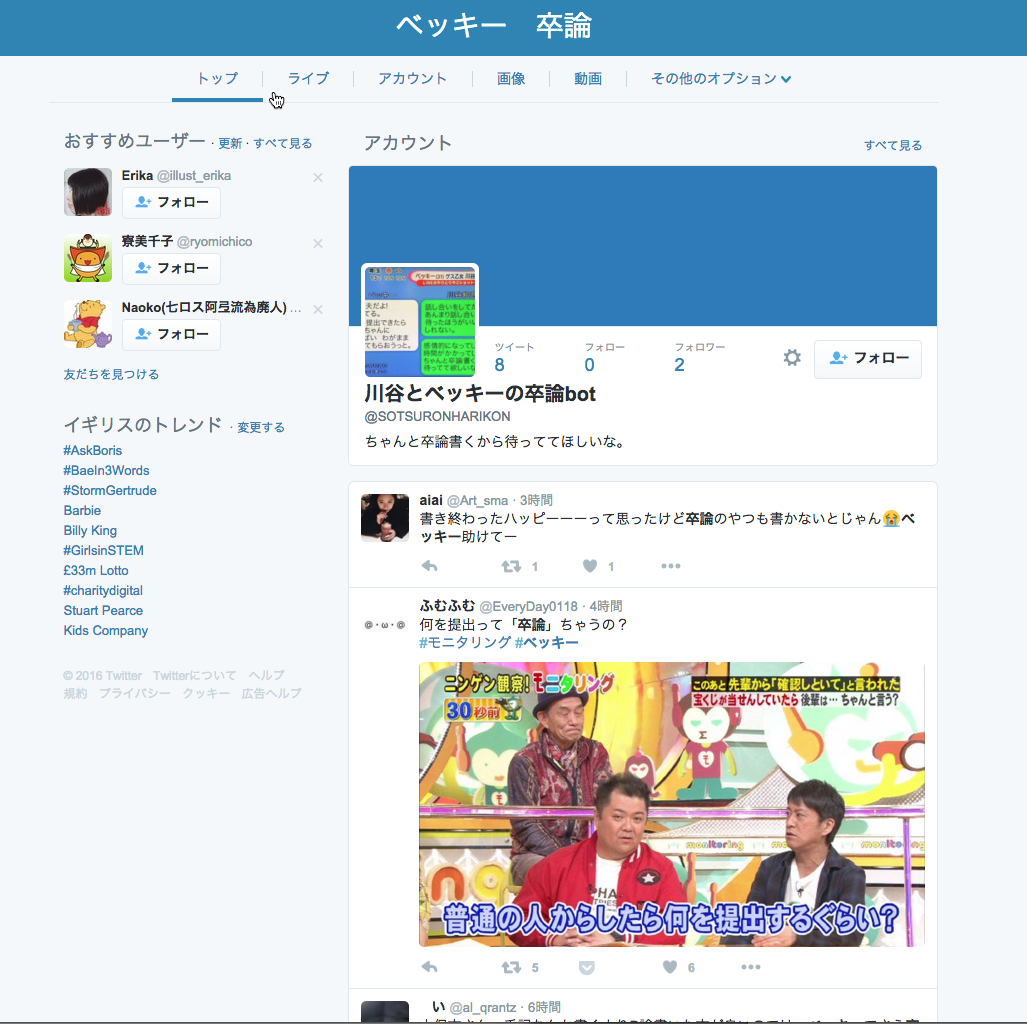
Task: Open 寮美千子's avatar image
Action: [x=88, y=258]
